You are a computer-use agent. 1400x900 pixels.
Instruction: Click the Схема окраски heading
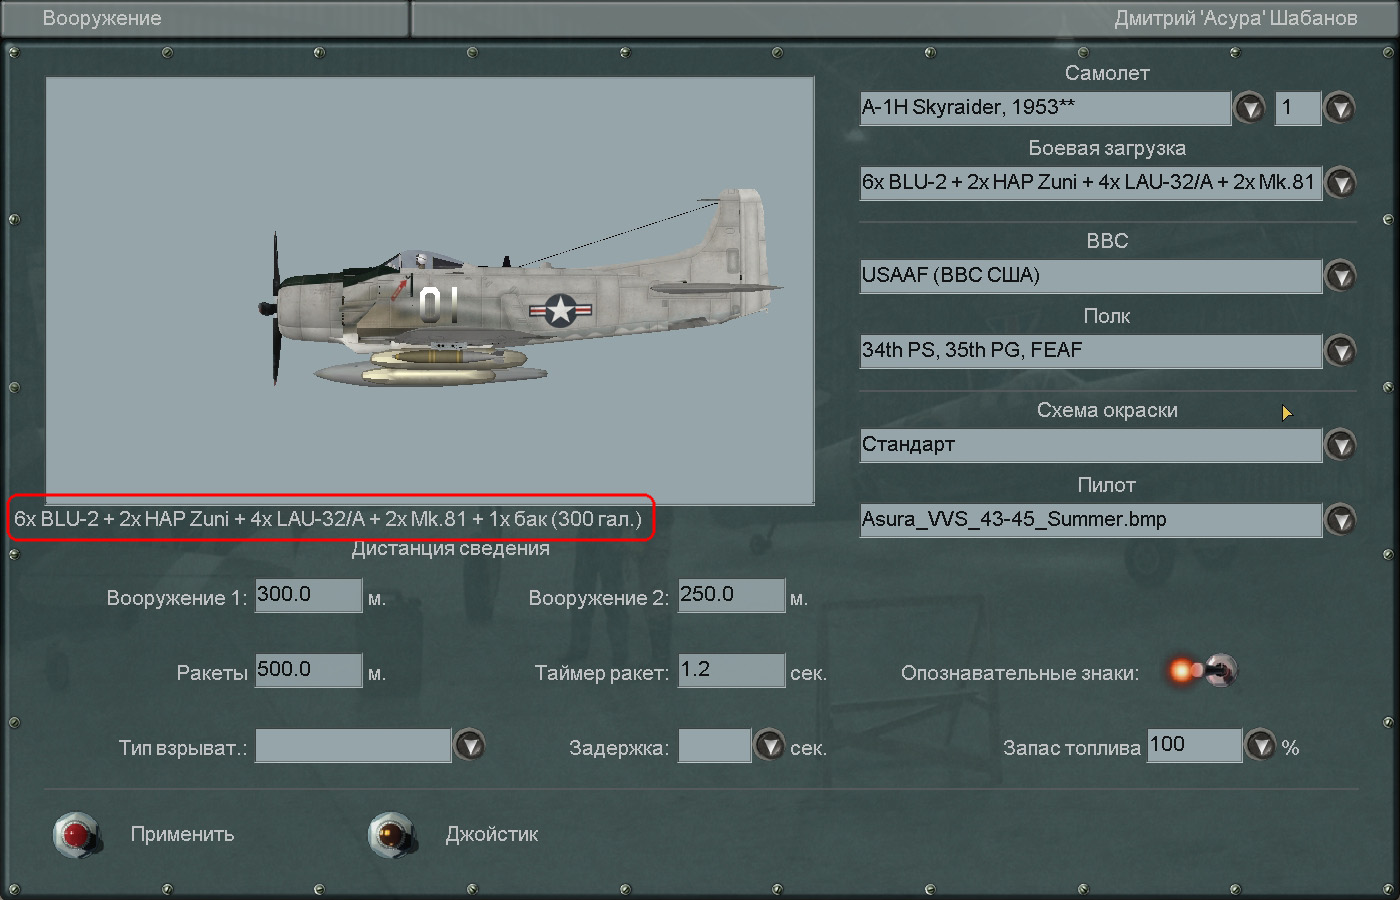tap(1107, 410)
